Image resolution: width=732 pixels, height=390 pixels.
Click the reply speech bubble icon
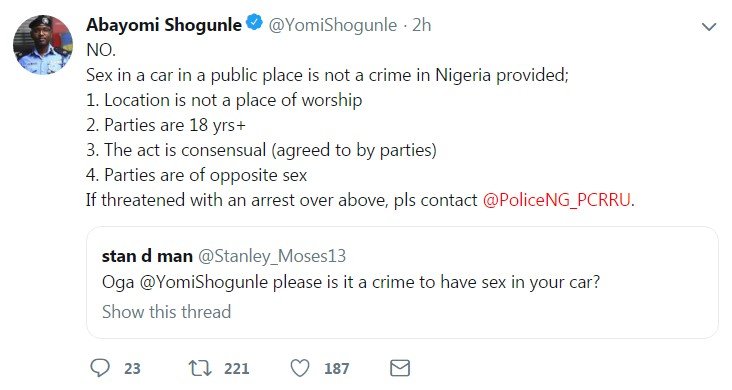click(x=100, y=368)
